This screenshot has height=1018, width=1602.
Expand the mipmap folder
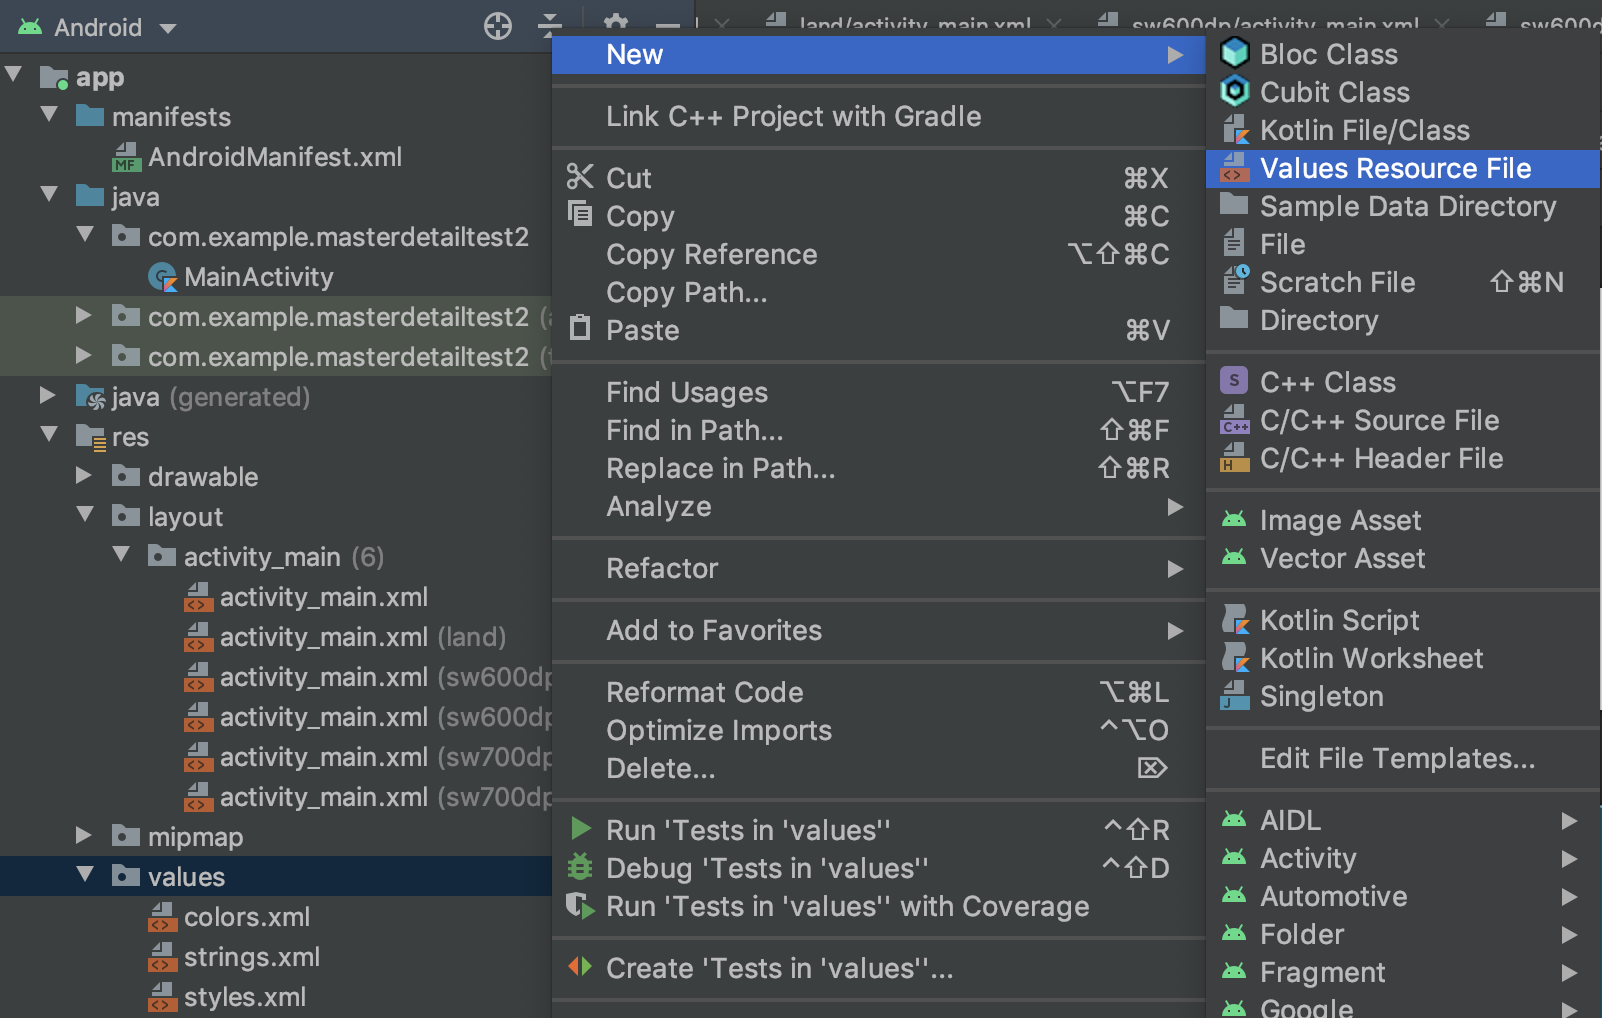[x=84, y=835]
